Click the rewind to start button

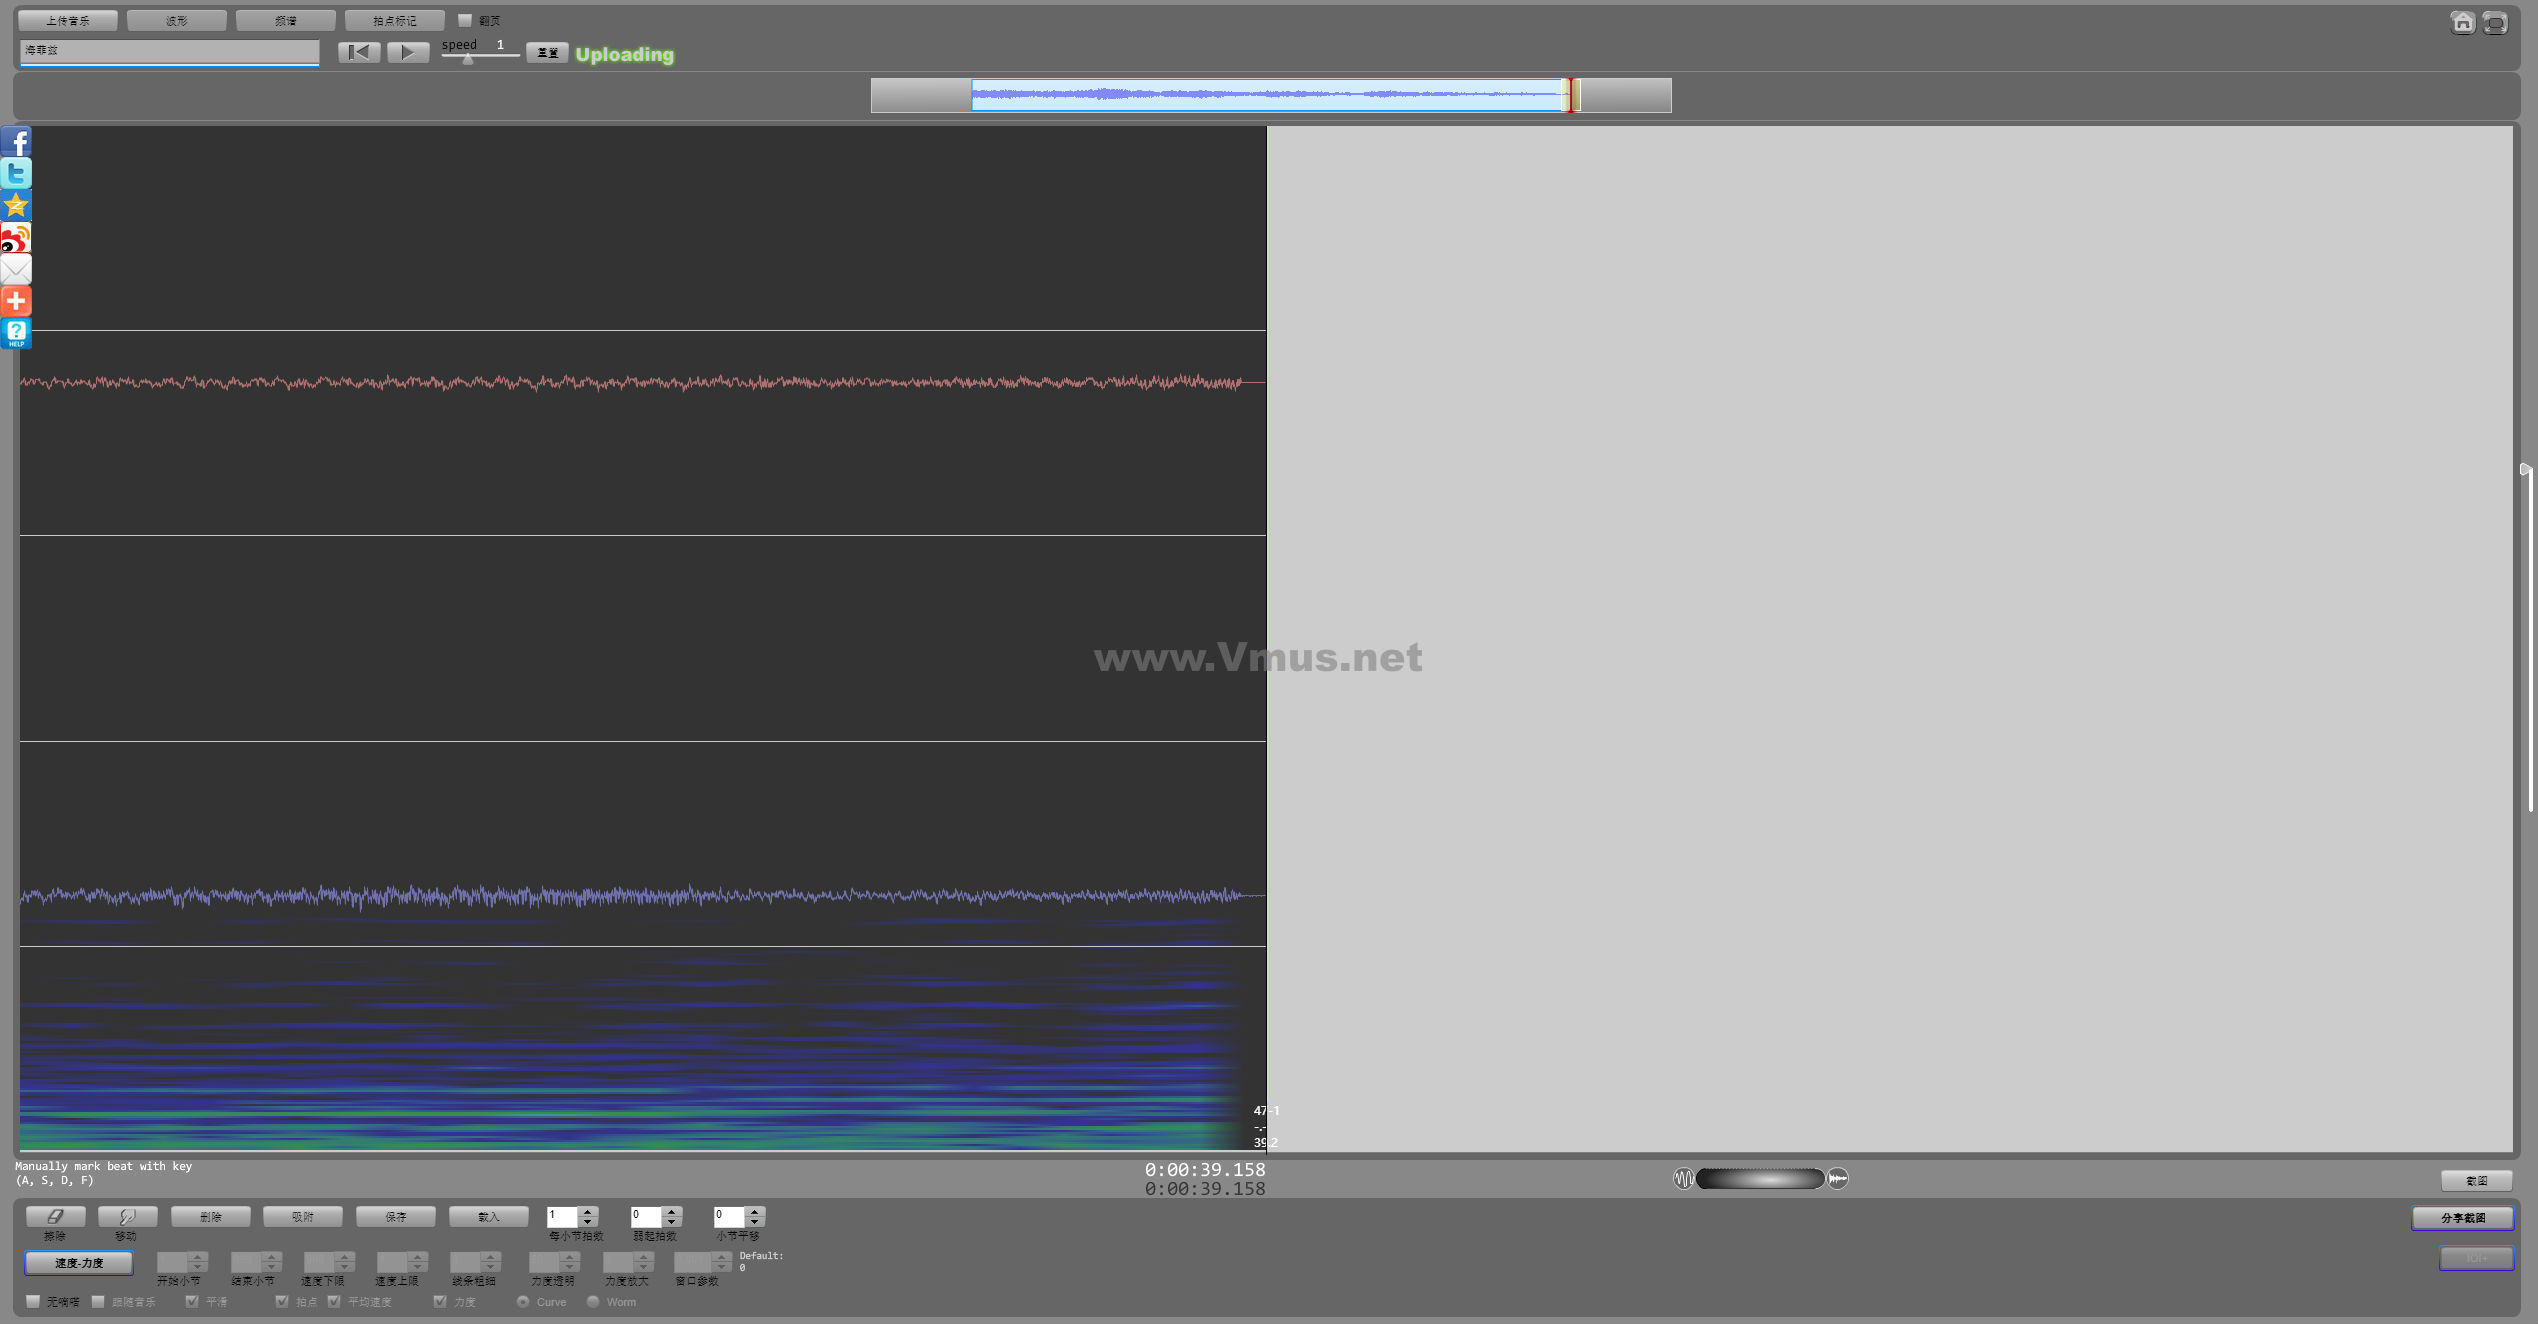click(359, 52)
